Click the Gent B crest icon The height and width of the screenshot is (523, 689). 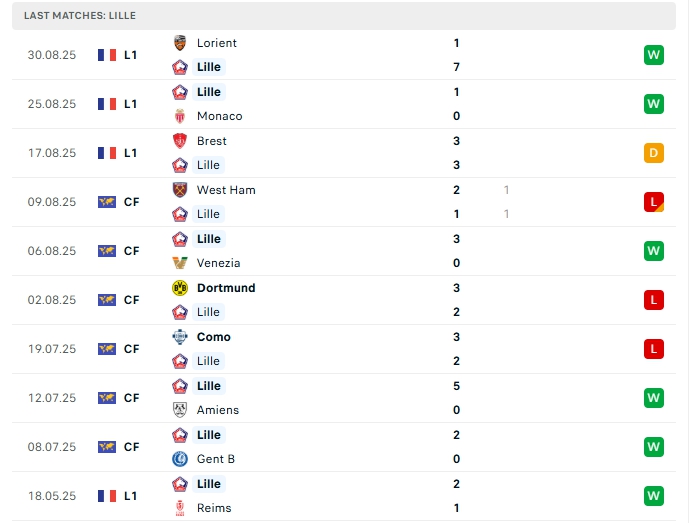pyautogui.click(x=180, y=459)
